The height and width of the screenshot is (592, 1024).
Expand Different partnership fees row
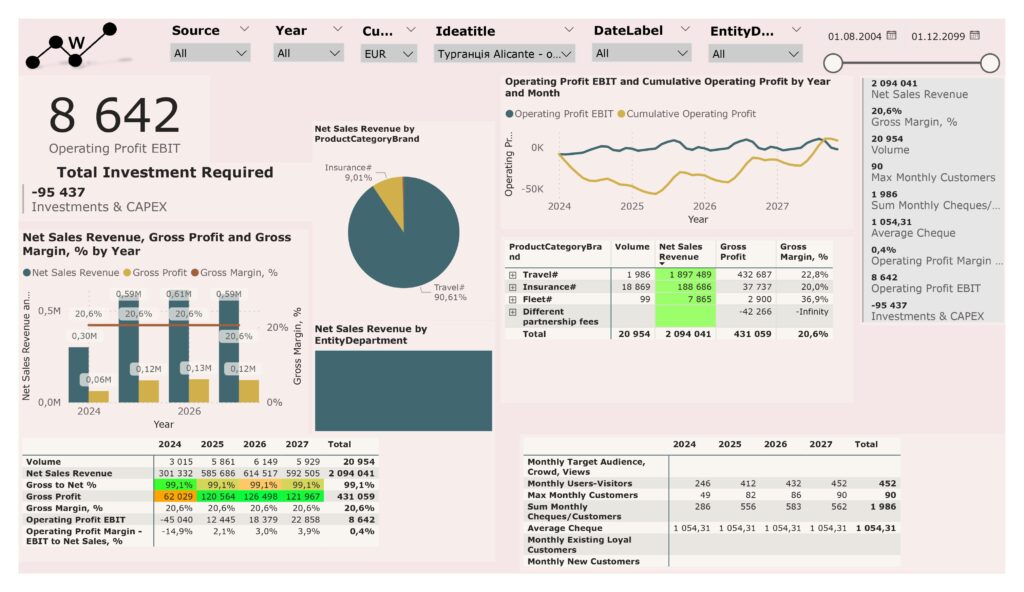pyautogui.click(x=513, y=311)
